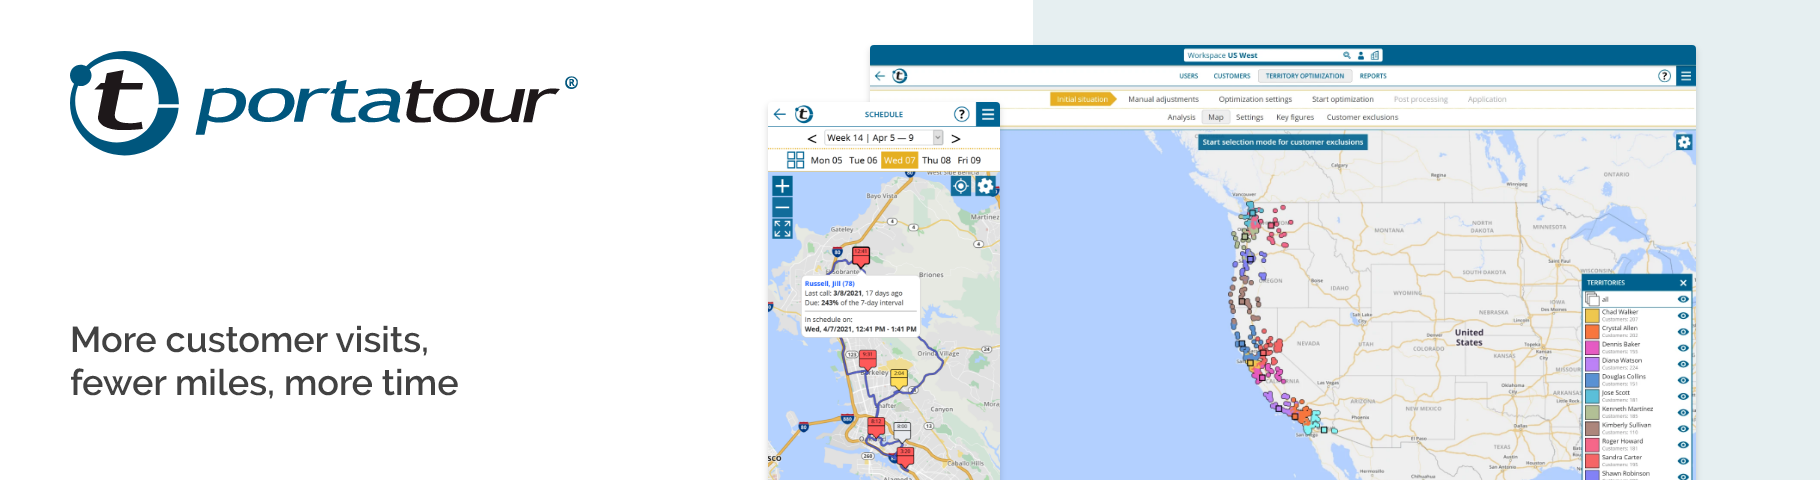Hide Diana Watson territory with eye icon

pos(1683,364)
